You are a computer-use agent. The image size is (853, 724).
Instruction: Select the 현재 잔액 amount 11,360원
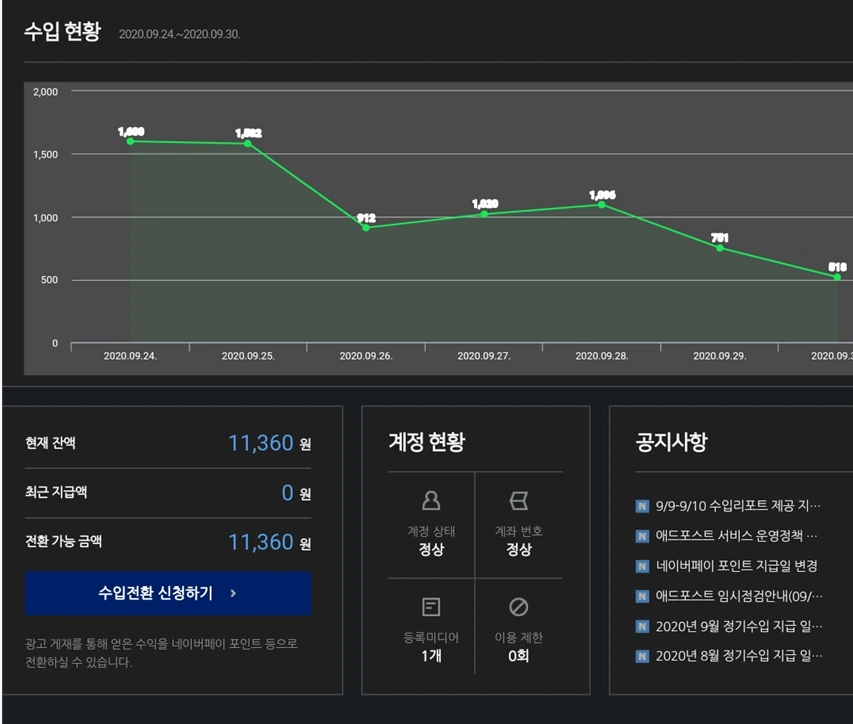260,442
